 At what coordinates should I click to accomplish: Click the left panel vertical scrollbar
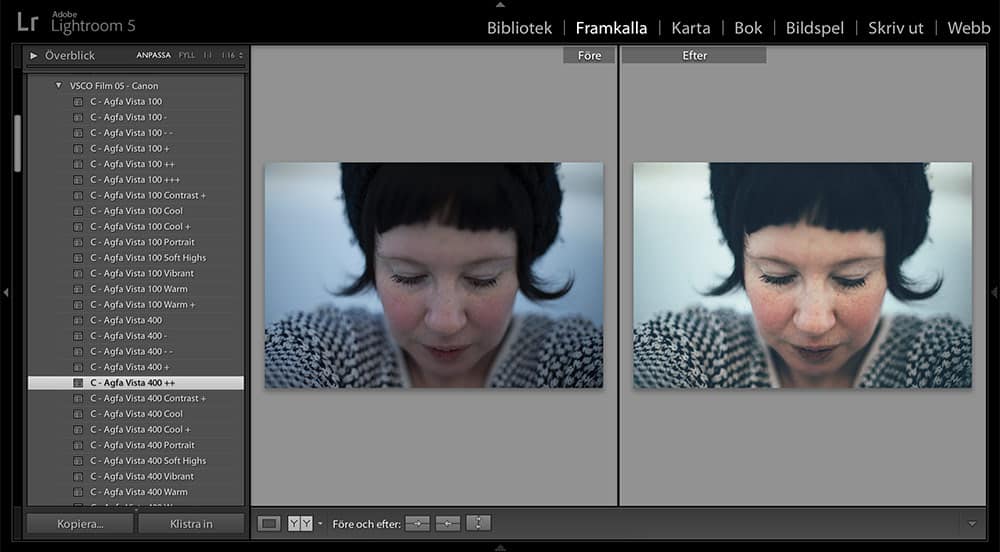pos(17,145)
